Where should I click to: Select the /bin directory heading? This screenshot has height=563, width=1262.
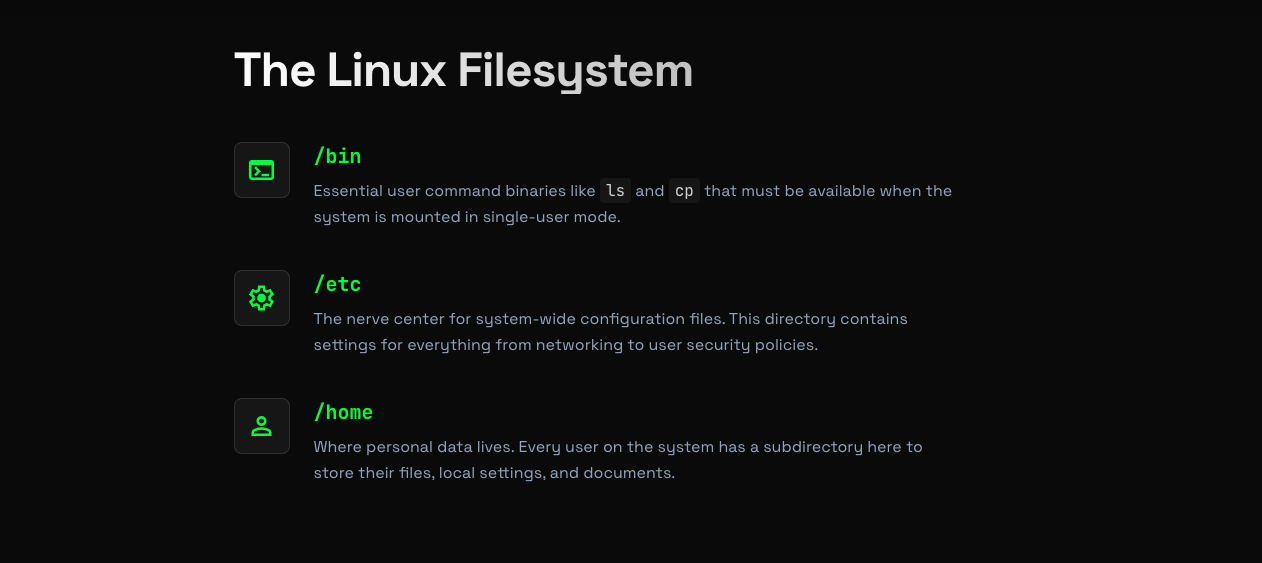337,156
